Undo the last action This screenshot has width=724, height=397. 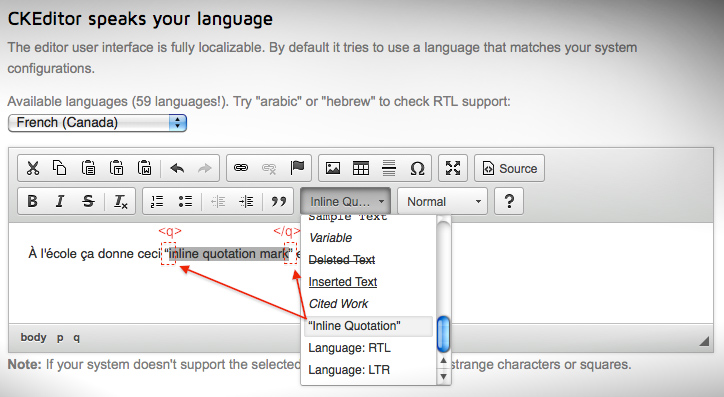click(x=177, y=168)
